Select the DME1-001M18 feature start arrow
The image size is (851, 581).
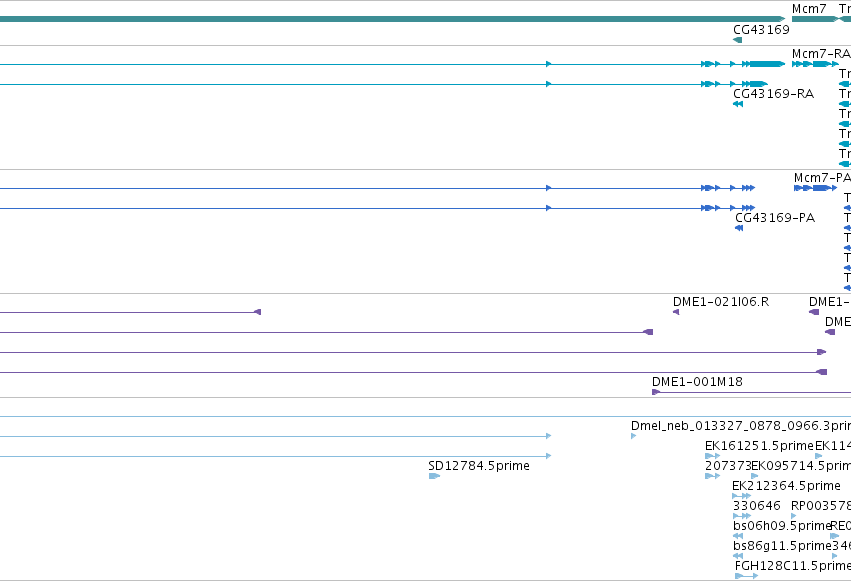[x=656, y=392]
